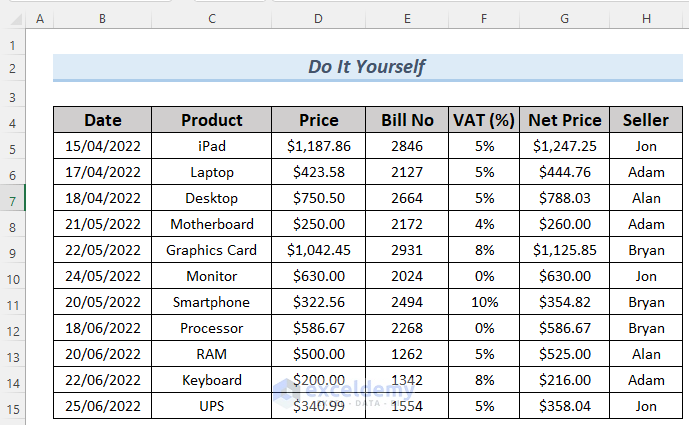The height and width of the screenshot is (425, 689).
Task: Click the iPad product cell
Action: 212,146
